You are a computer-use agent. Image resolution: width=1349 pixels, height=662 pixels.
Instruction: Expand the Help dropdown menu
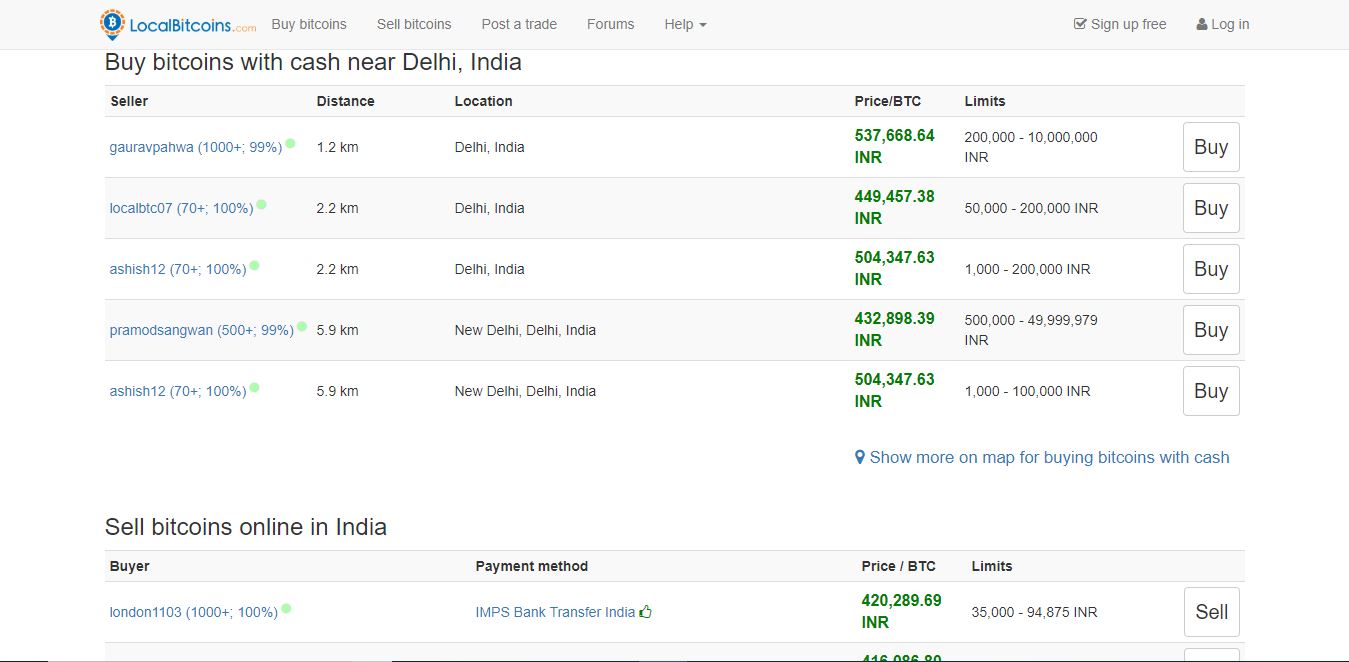685,24
